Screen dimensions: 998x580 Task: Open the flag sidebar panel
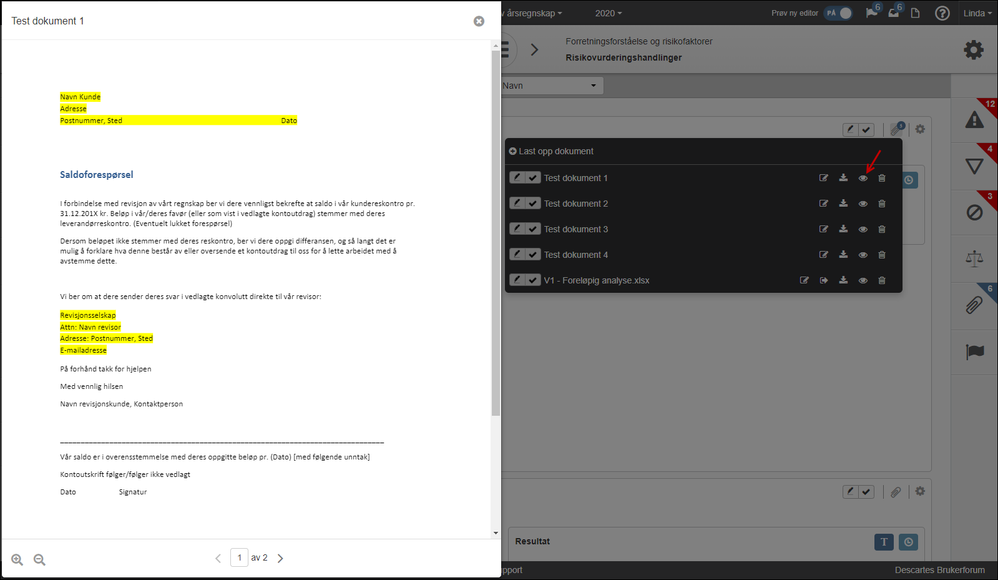point(974,351)
